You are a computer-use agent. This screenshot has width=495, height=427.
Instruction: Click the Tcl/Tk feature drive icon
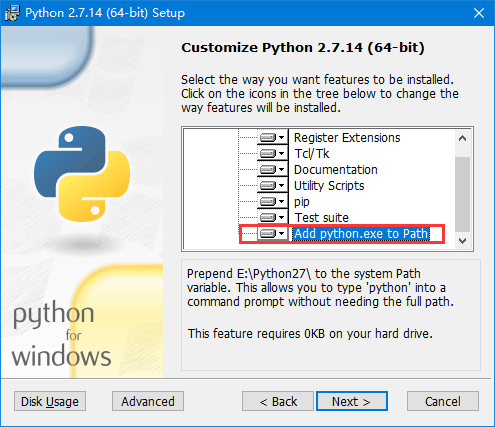268,153
